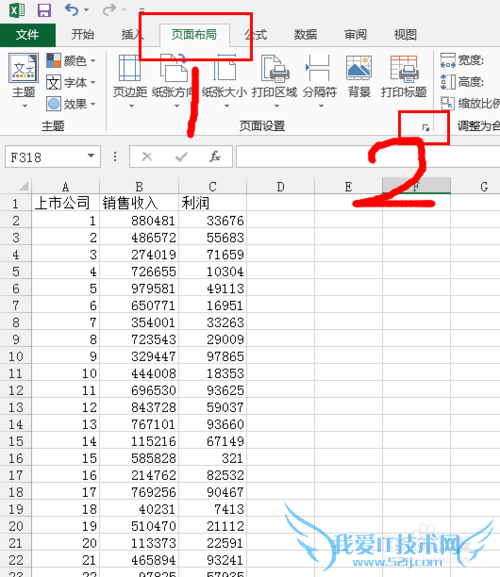Select row 22 header
Image resolution: width=500 pixels, height=577 pixels.
15,560
